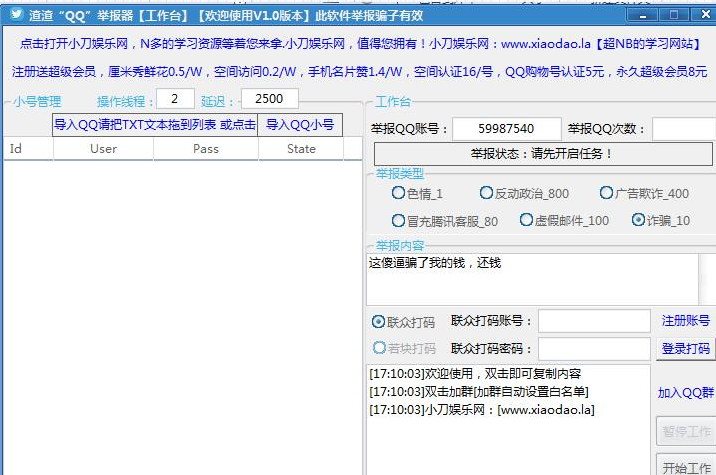Click the 联众打码账号 input field
The width and height of the screenshot is (716, 475).
pyautogui.click(x=594, y=321)
